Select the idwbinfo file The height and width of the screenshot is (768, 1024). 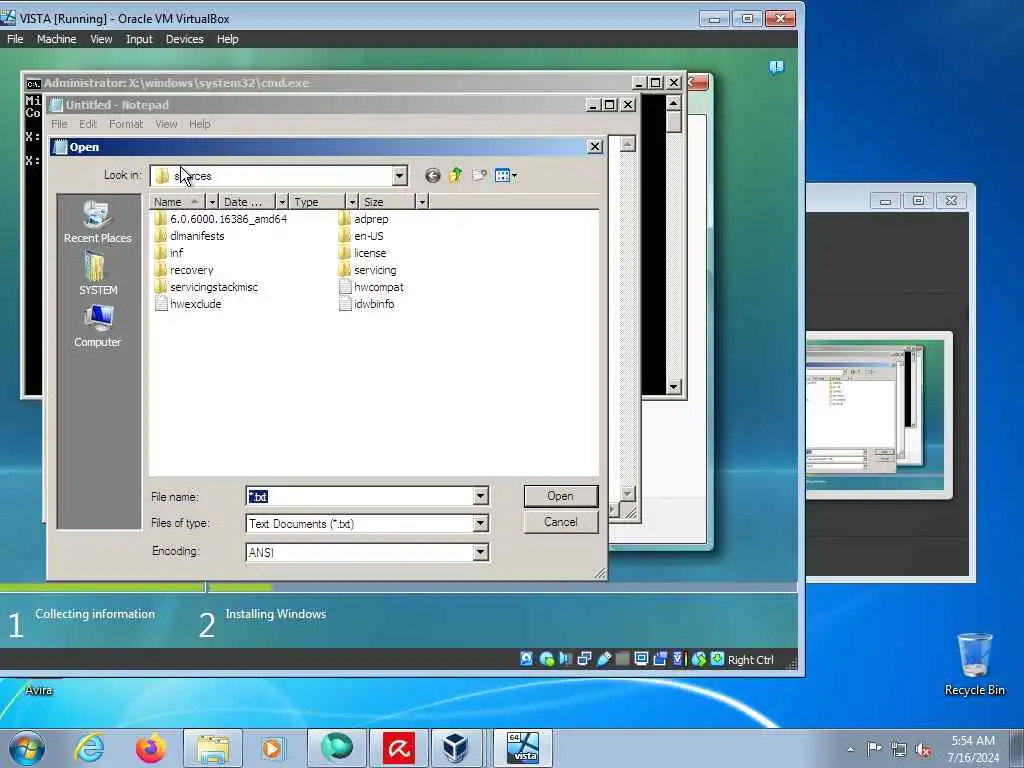pos(366,304)
